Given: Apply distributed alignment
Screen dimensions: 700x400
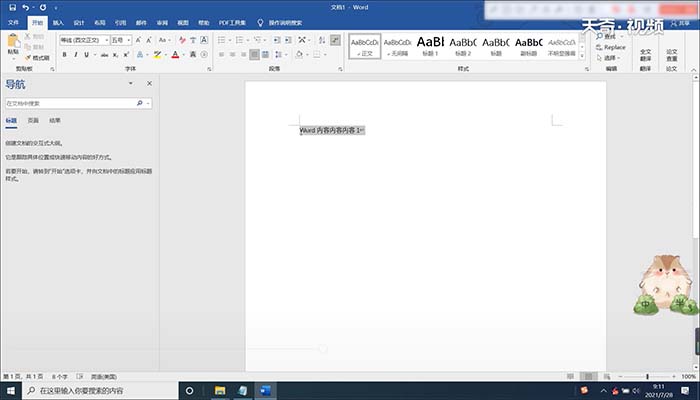Looking at the screenshot, I should point(265,54).
